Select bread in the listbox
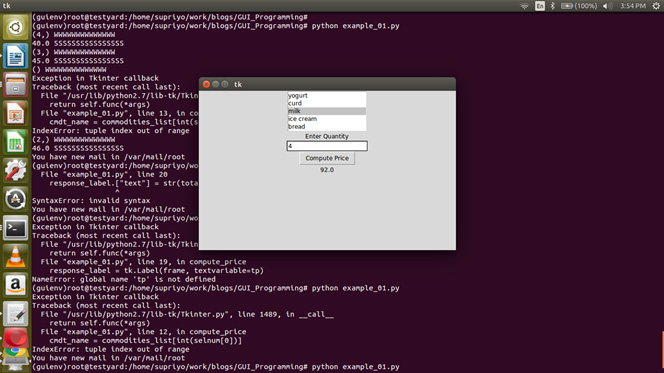Image resolution: width=664 pixels, height=373 pixels. point(326,126)
